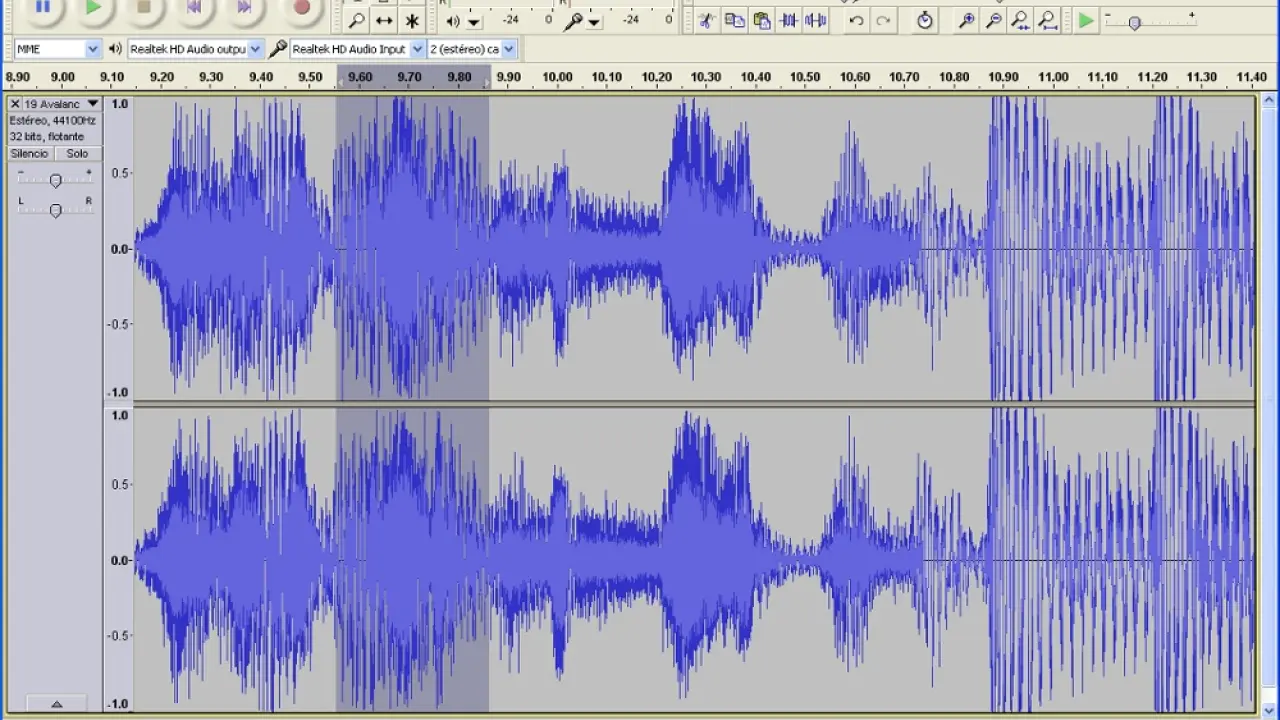This screenshot has height=720, width=1280.
Task: Toggle Solo on the Avalanc track
Action: click(77, 154)
